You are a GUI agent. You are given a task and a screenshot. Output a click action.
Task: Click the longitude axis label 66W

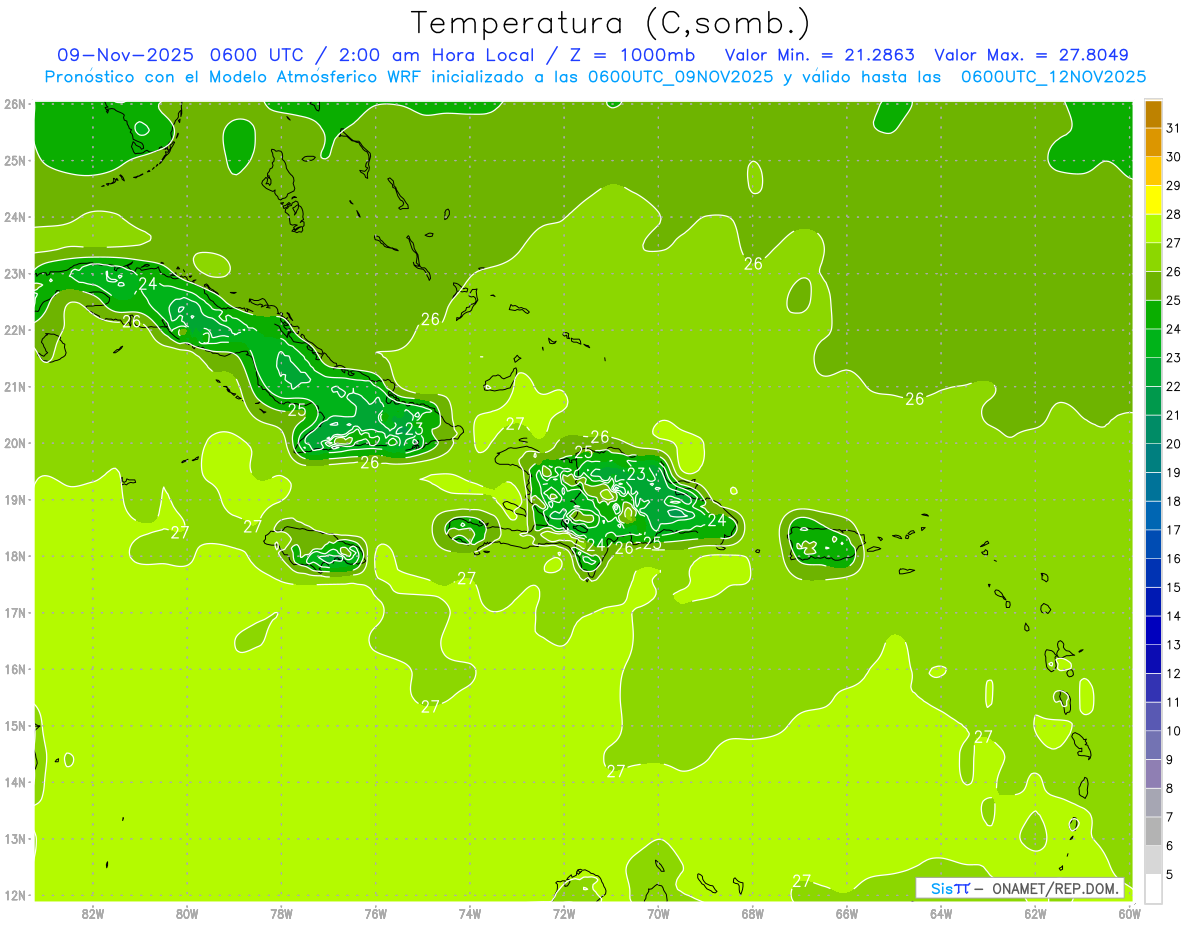(847, 913)
